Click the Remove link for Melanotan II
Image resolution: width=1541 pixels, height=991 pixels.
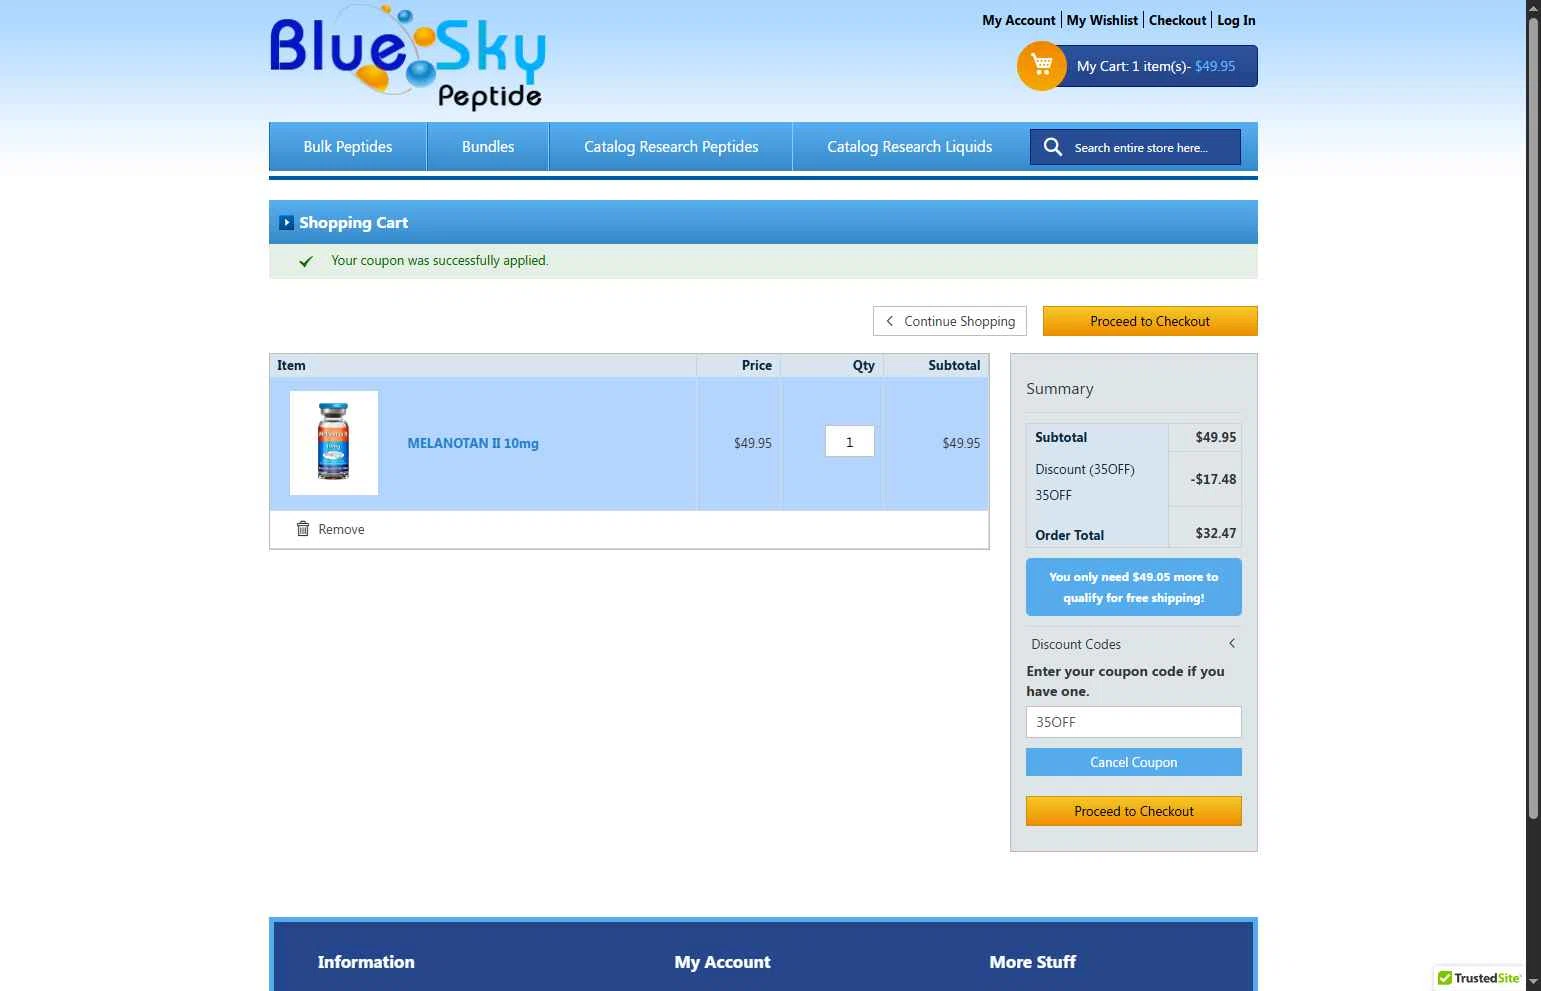click(x=341, y=529)
